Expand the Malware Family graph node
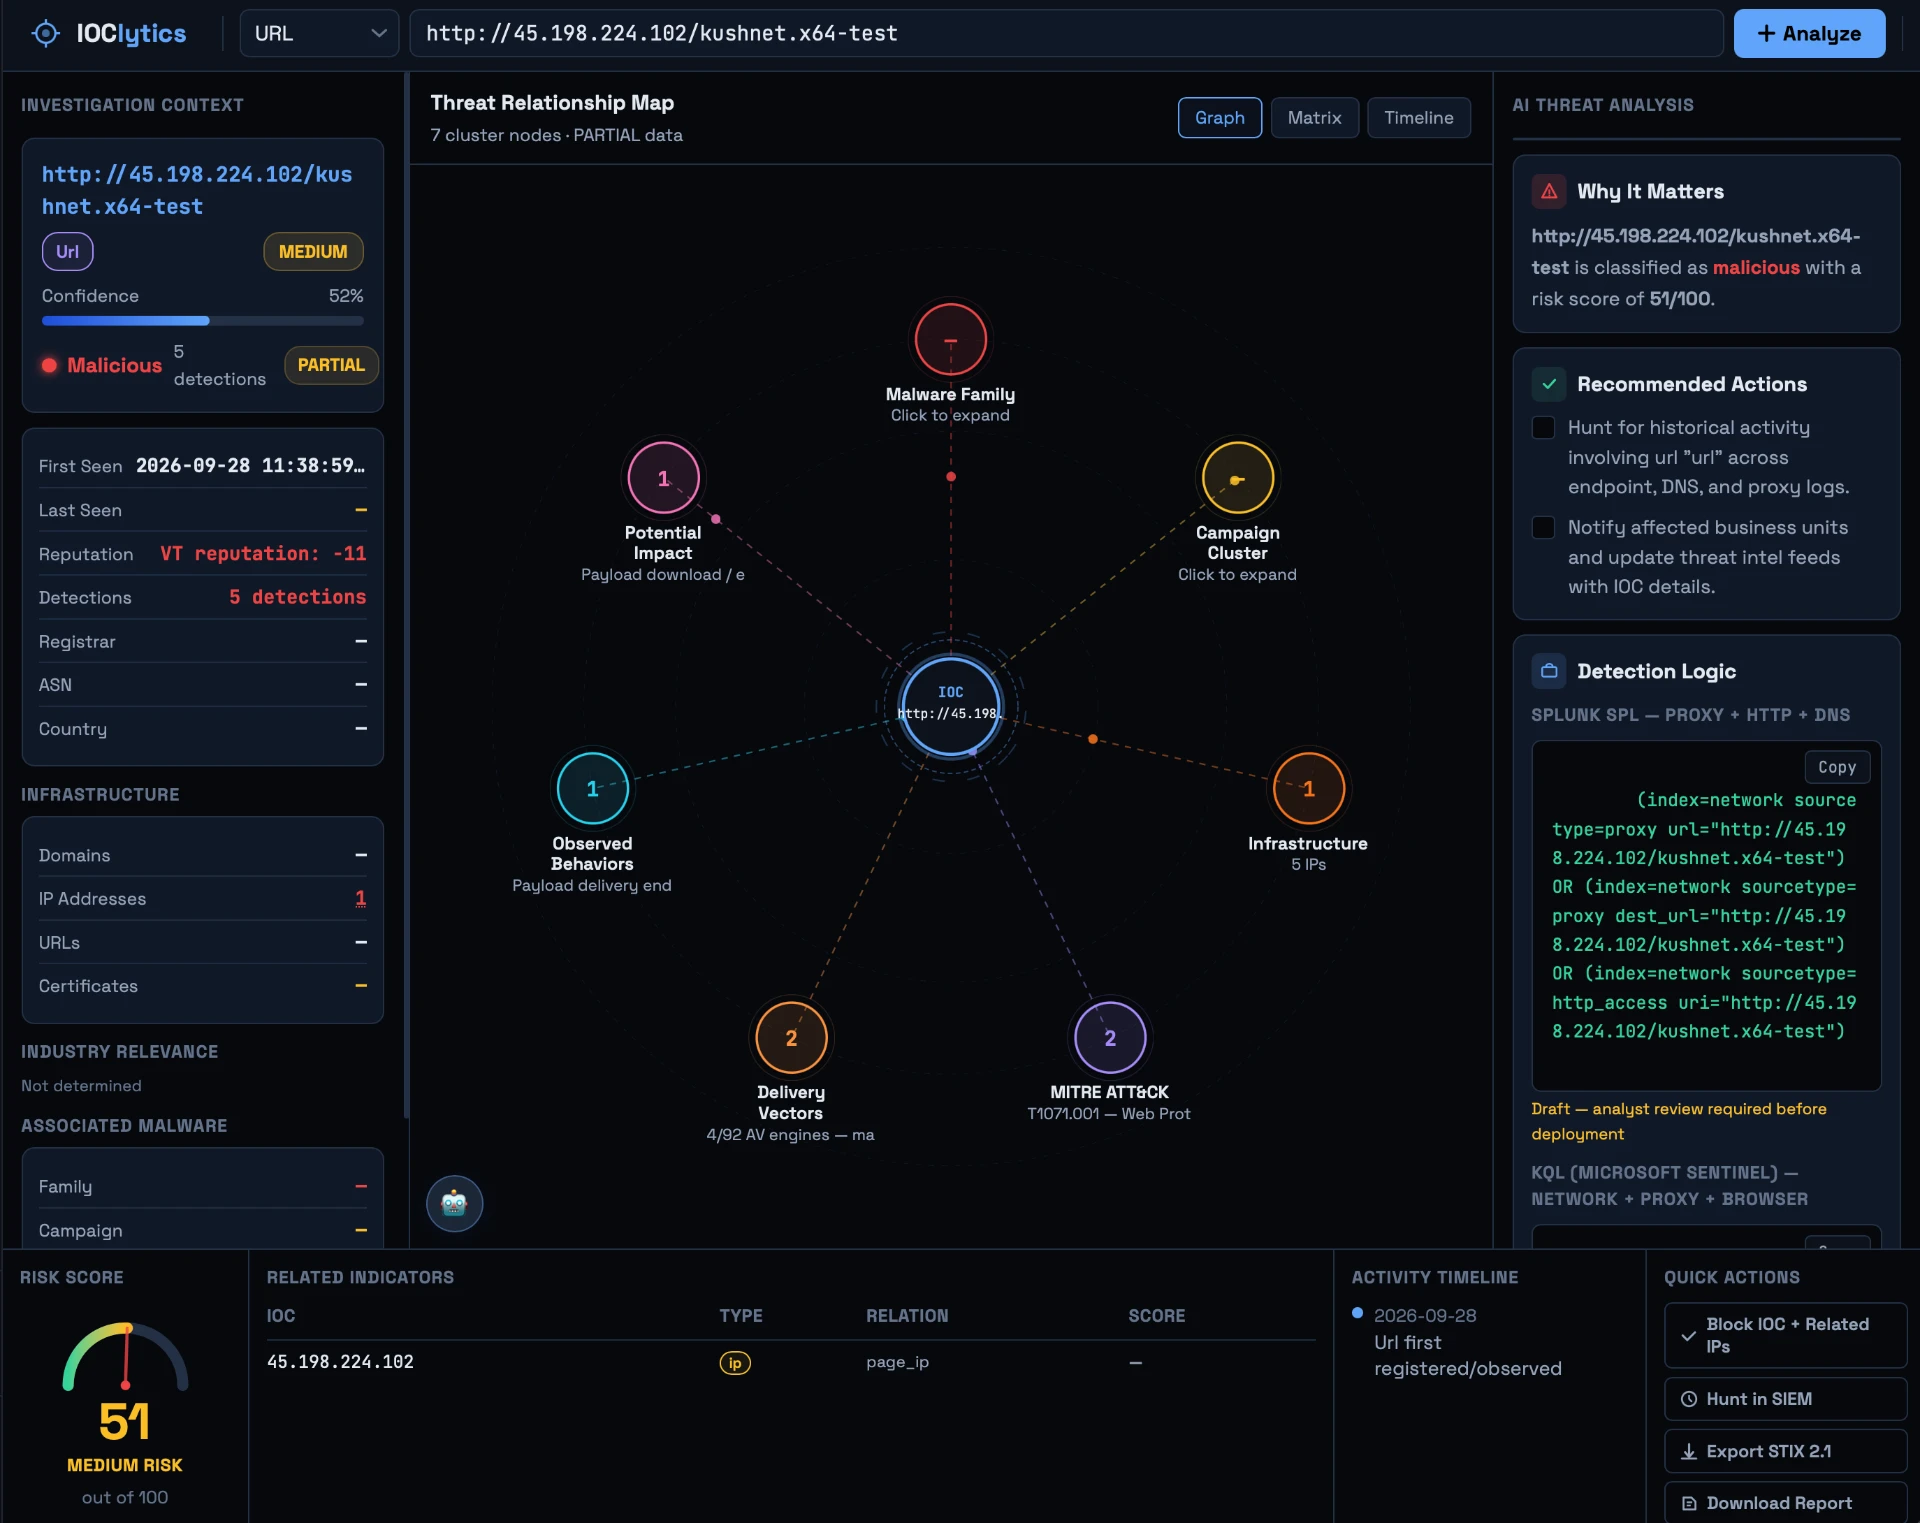 [950, 340]
